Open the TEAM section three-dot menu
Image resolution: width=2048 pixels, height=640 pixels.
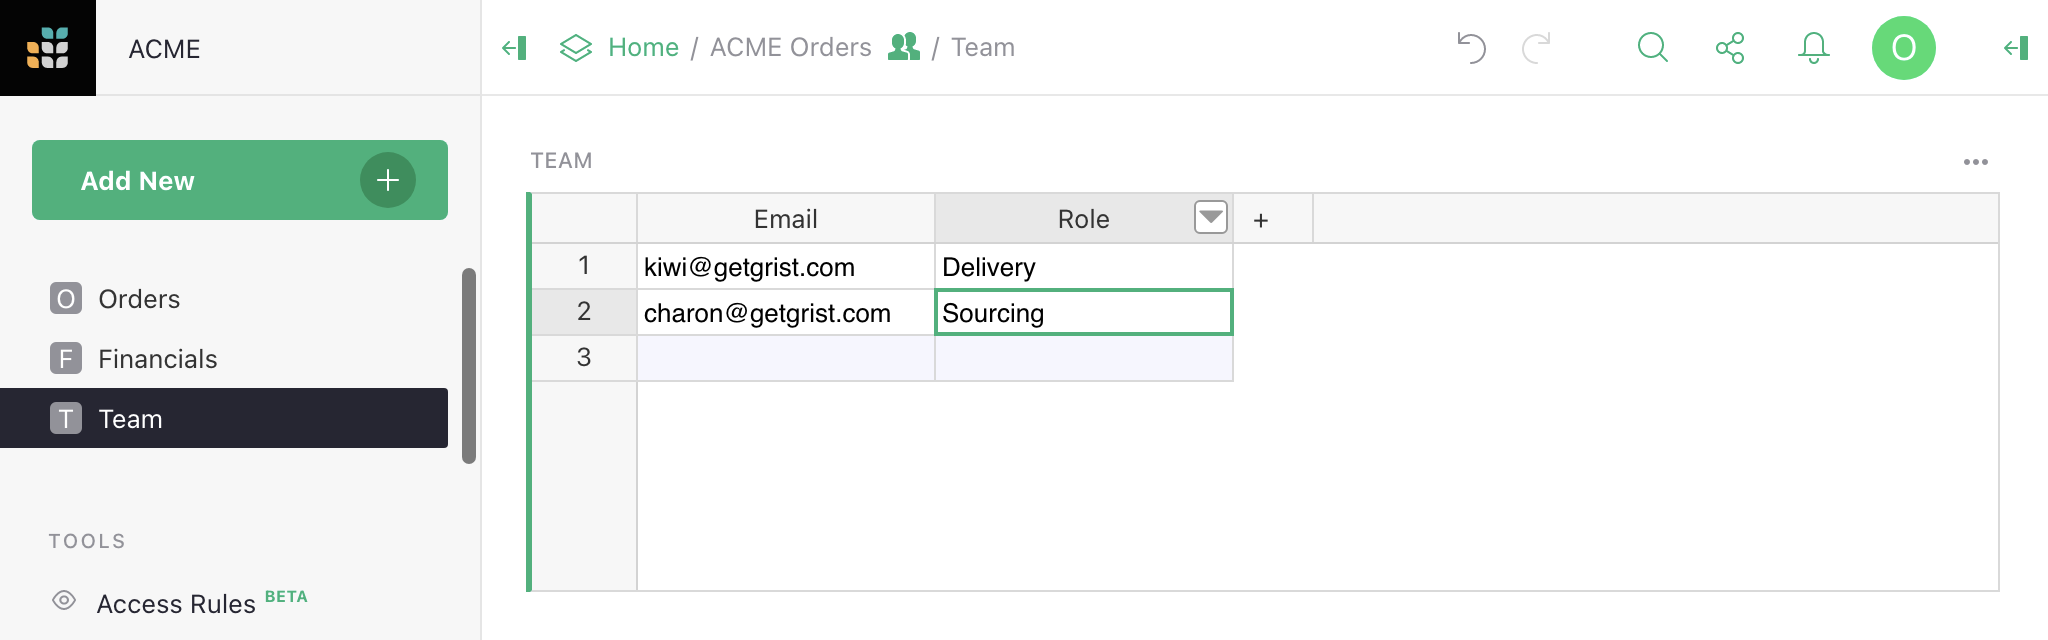coord(1975,162)
